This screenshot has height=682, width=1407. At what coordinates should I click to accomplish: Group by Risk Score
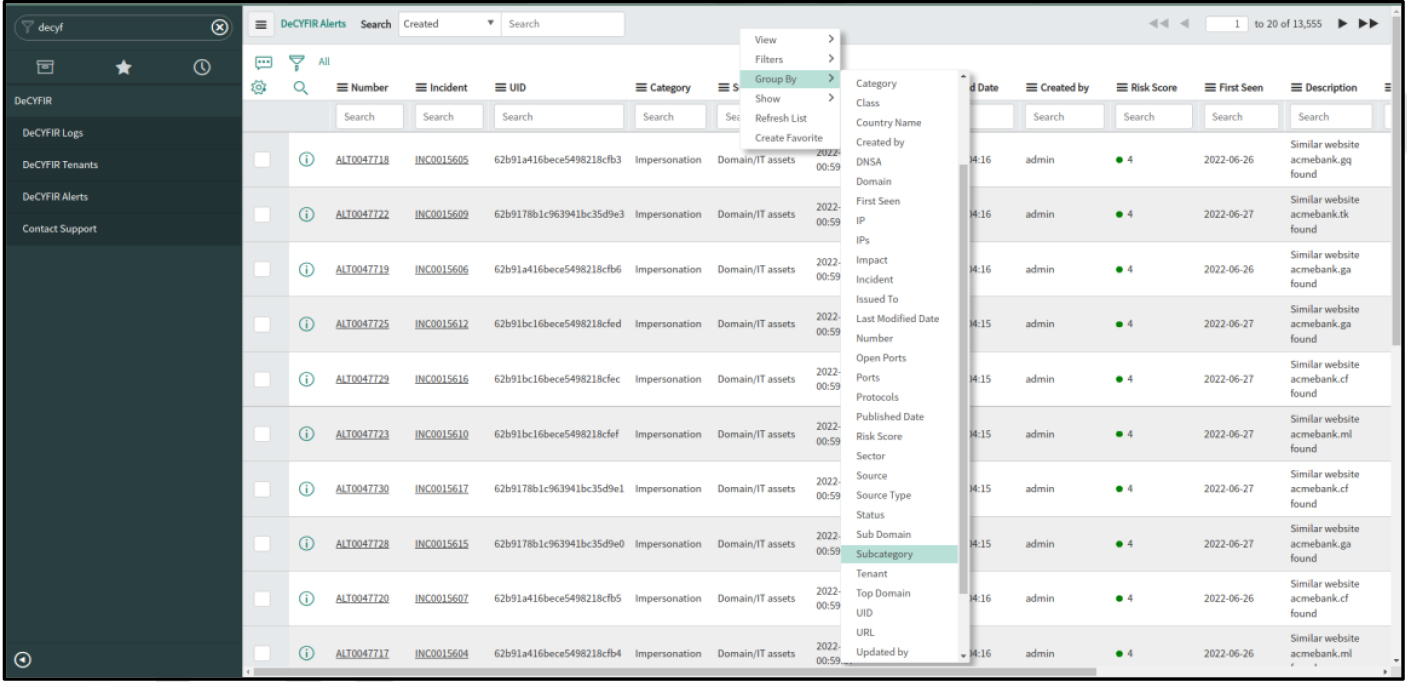tap(900, 436)
